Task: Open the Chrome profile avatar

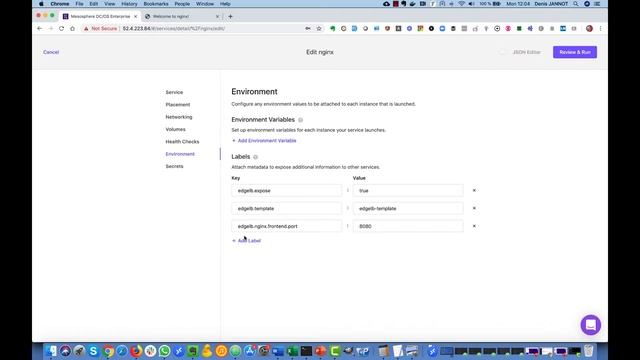Action: coord(589,29)
